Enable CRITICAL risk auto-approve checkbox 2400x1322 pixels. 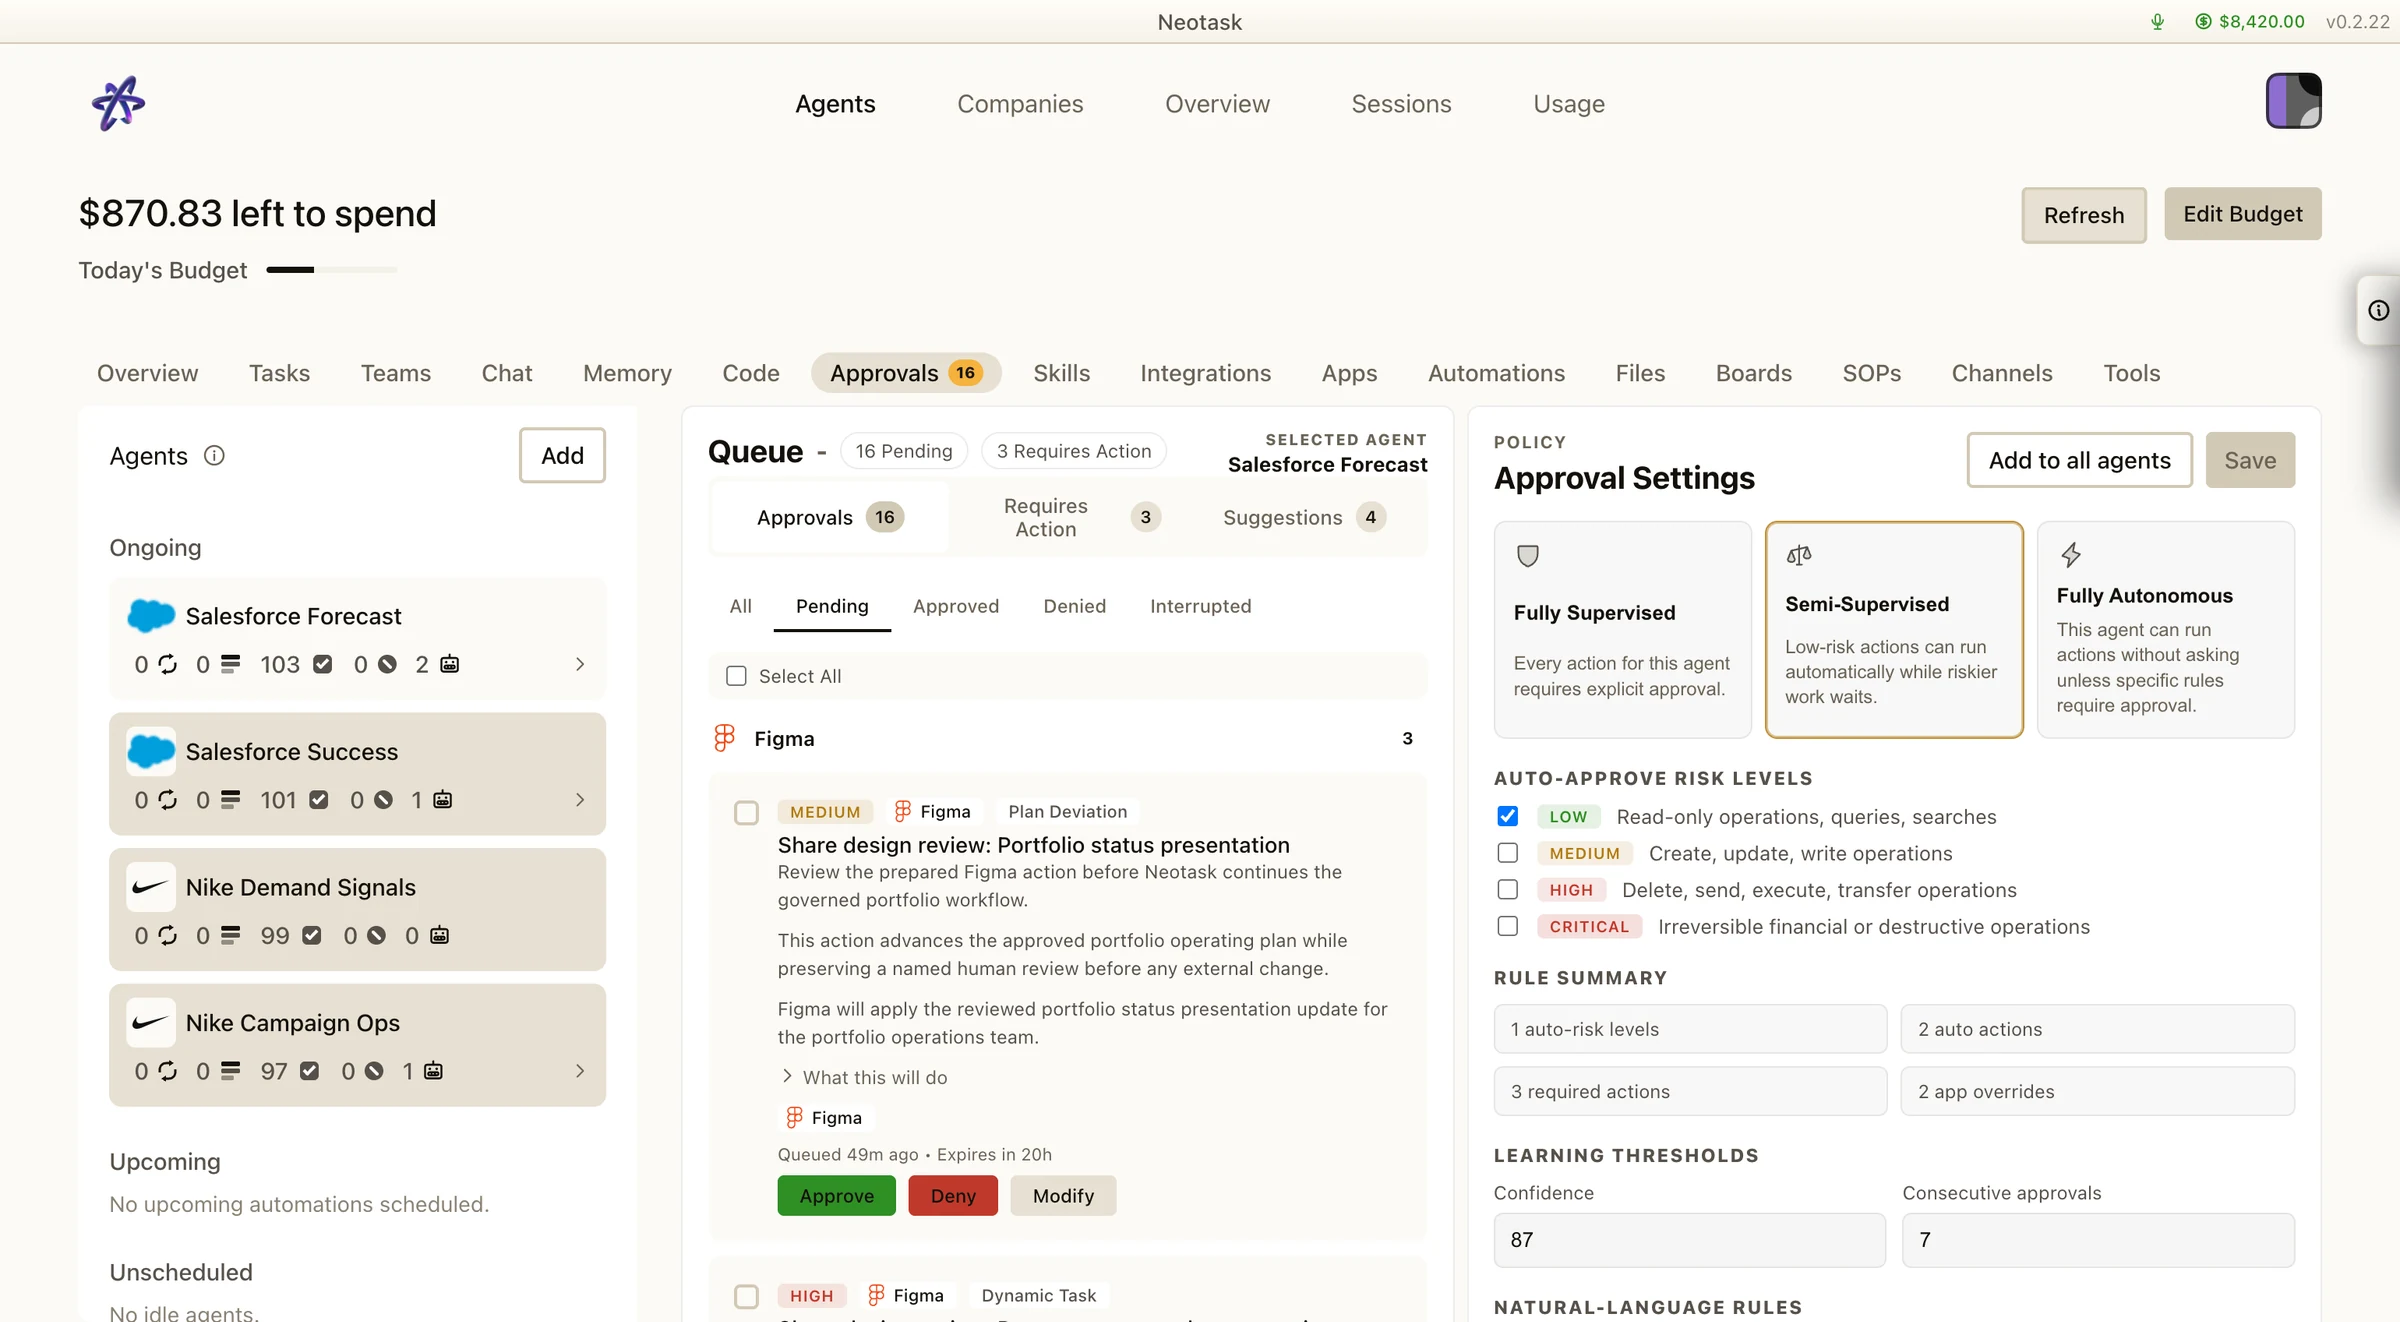click(x=1507, y=926)
